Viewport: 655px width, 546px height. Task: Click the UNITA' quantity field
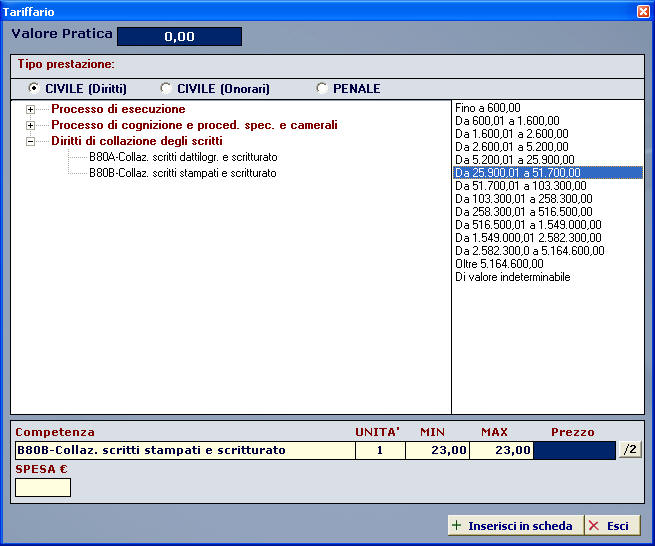[x=380, y=450]
